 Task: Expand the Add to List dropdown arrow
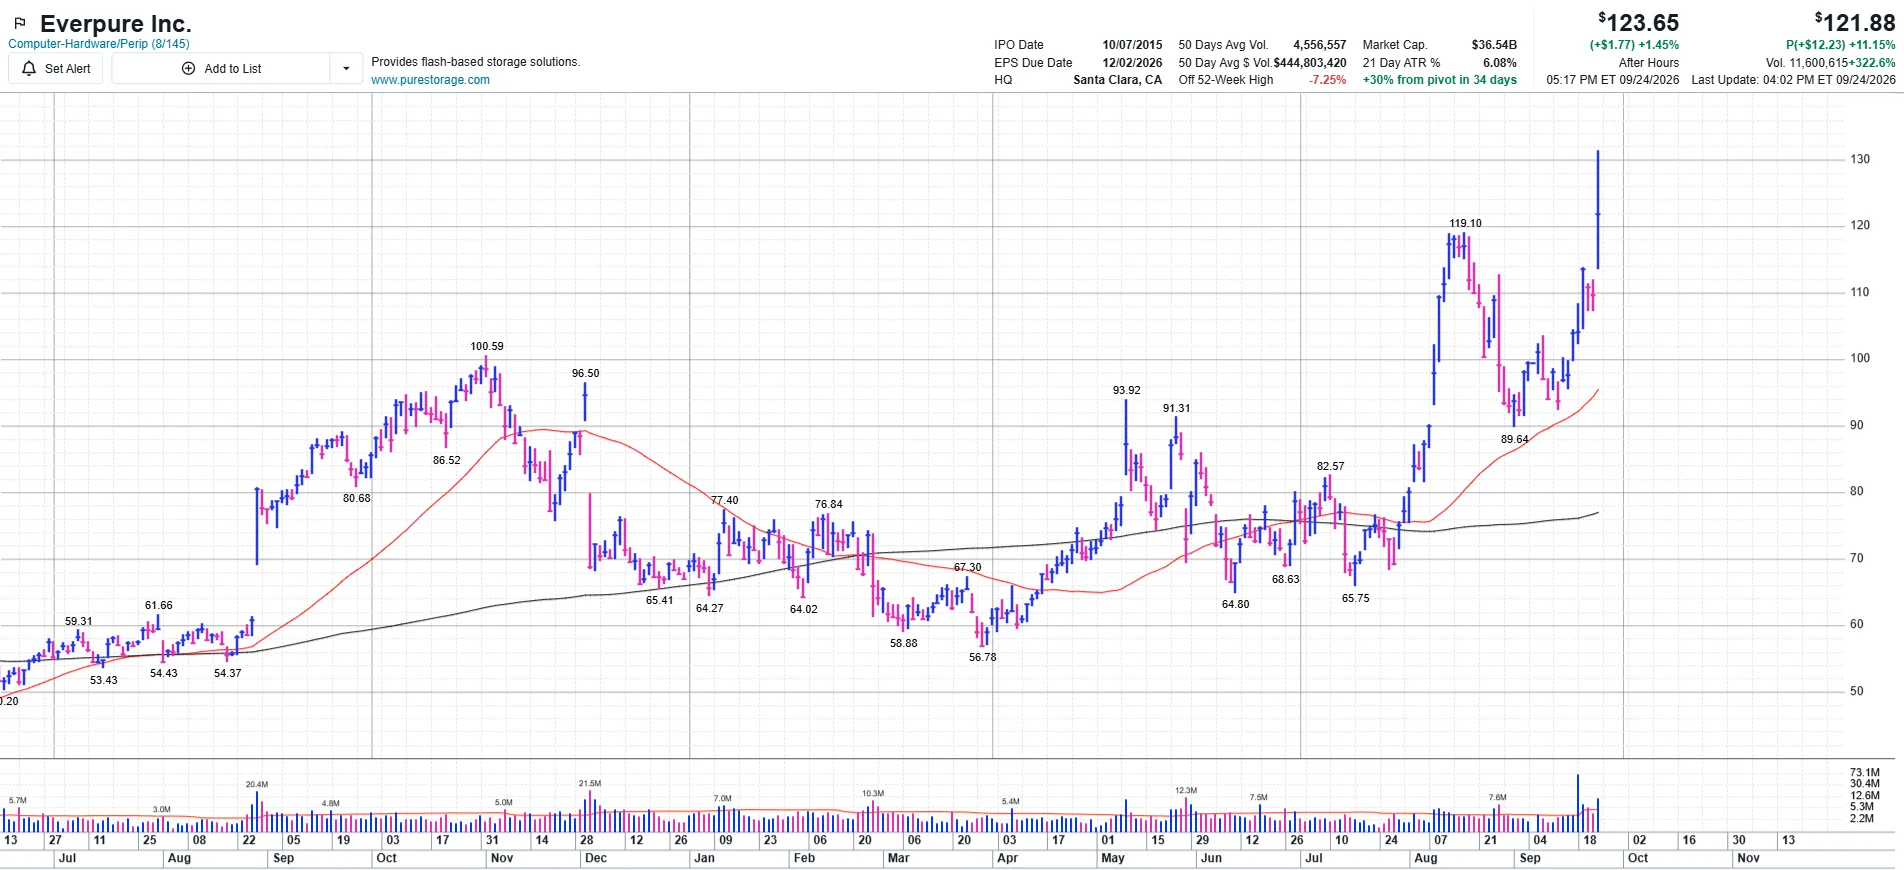point(346,69)
